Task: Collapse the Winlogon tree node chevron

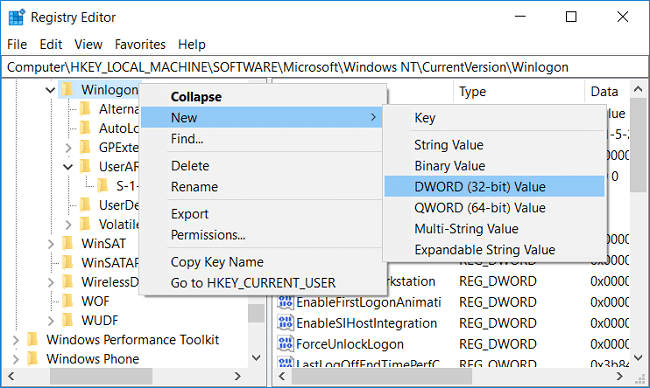Action: coord(51,90)
